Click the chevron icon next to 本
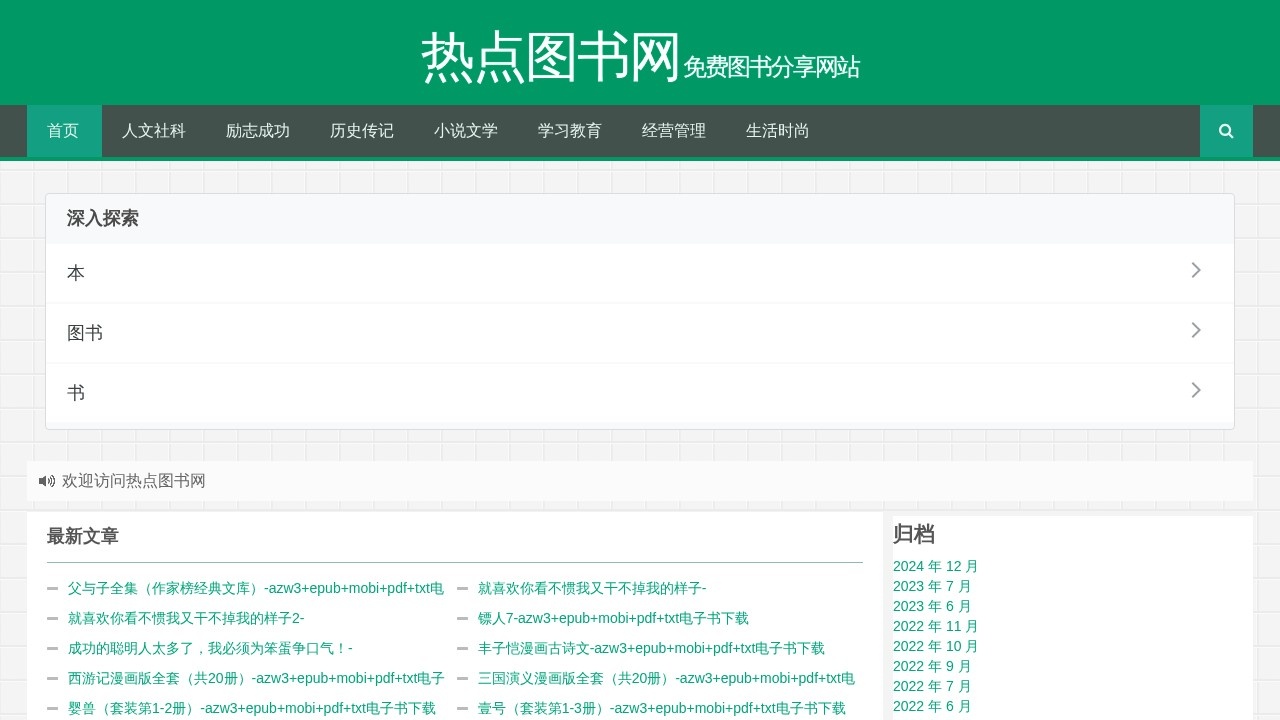The image size is (1280, 720). point(1196,270)
